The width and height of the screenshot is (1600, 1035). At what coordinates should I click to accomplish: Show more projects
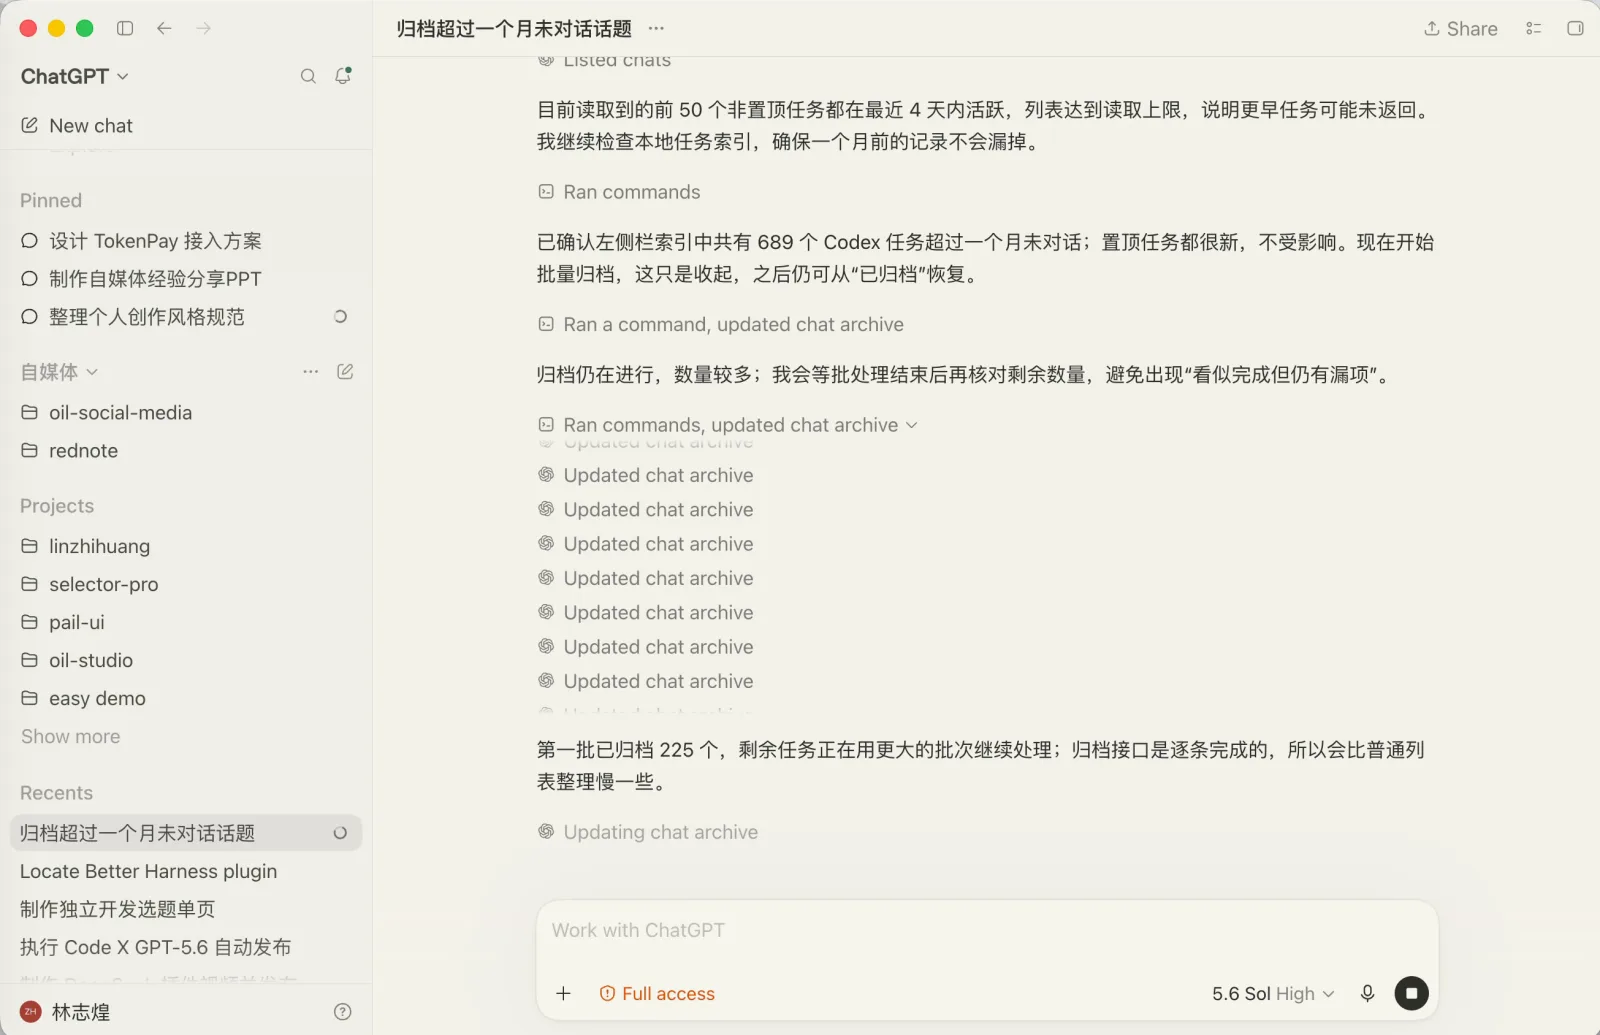(71, 737)
